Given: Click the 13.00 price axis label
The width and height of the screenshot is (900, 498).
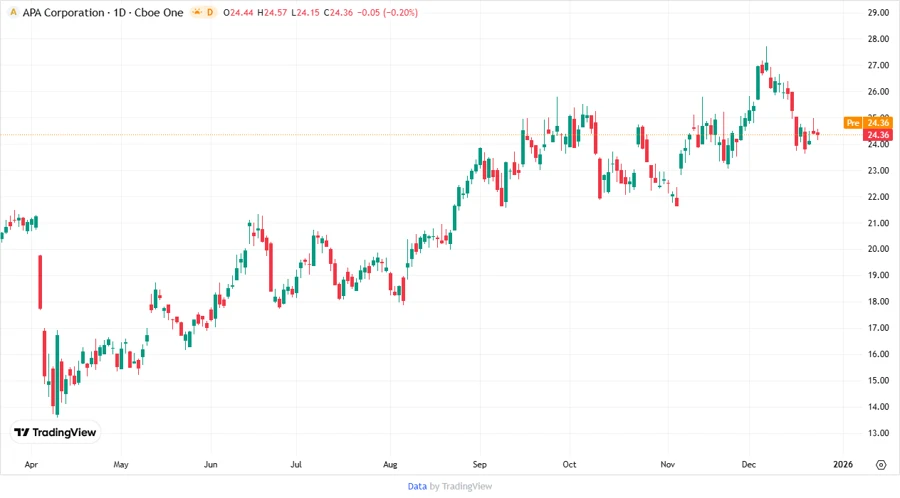Looking at the screenshot, I should click(878, 433).
